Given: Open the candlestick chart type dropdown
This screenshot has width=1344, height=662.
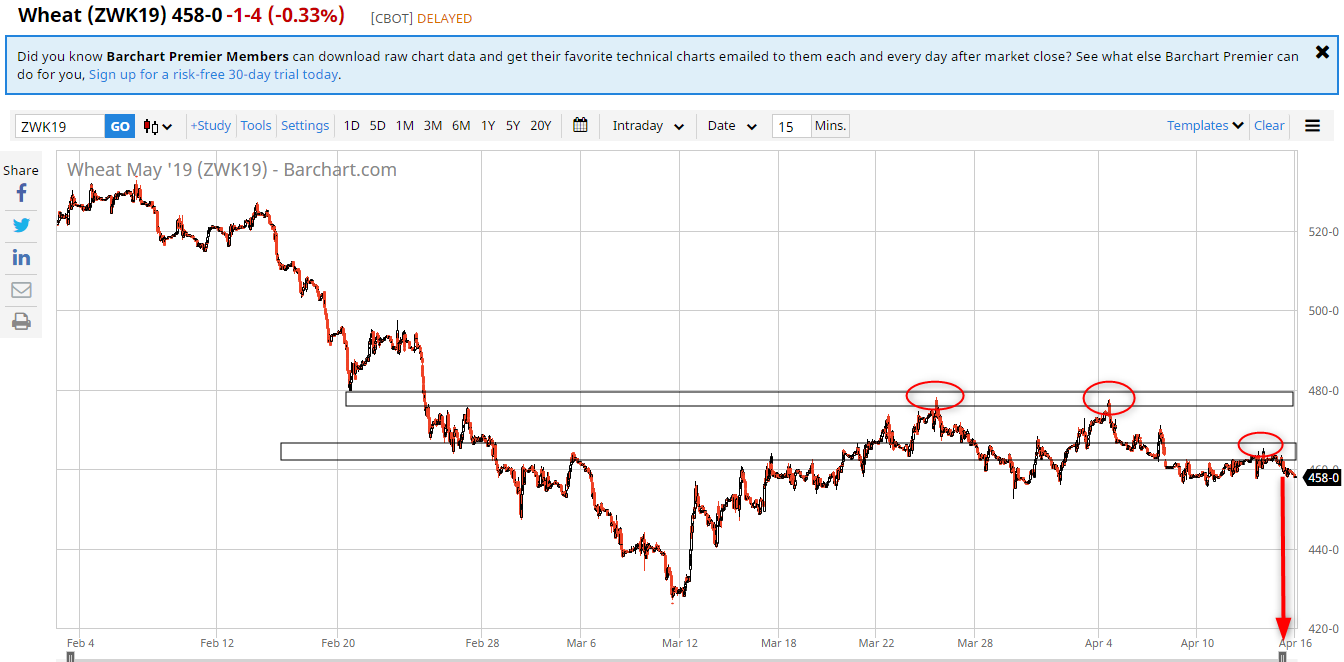Looking at the screenshot, I should [158, 126].
